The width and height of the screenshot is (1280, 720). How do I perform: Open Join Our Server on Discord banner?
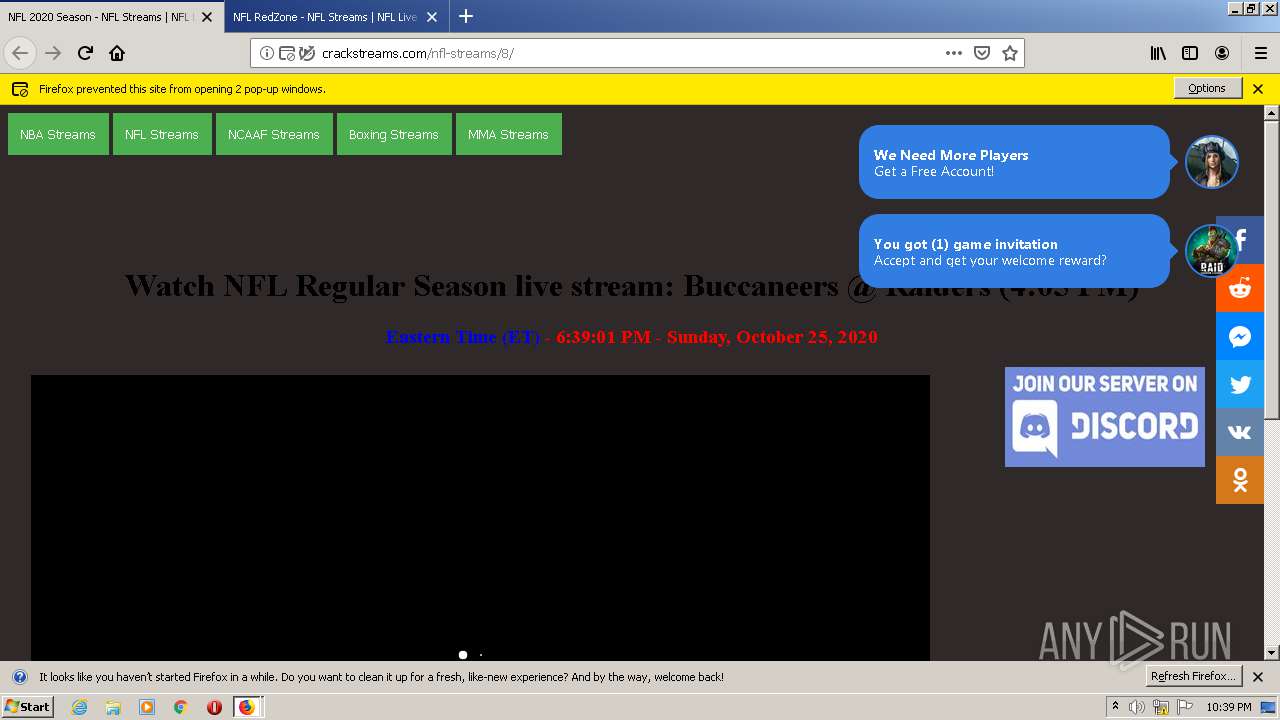click(1105, 417)
